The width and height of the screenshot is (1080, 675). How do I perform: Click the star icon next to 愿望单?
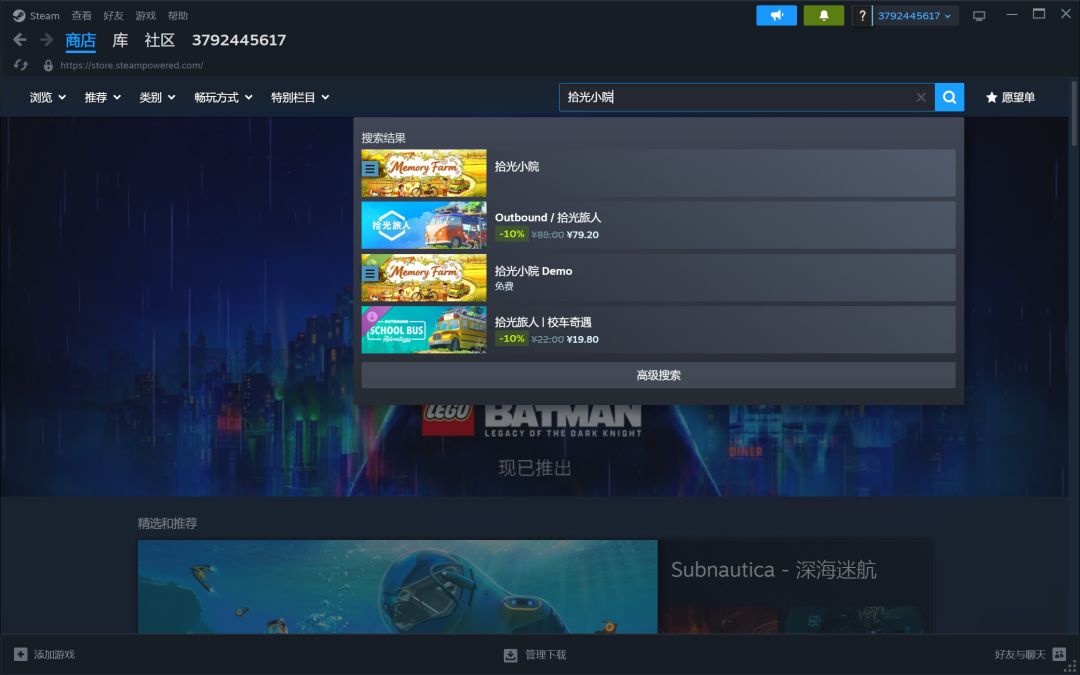coord(991,97)
